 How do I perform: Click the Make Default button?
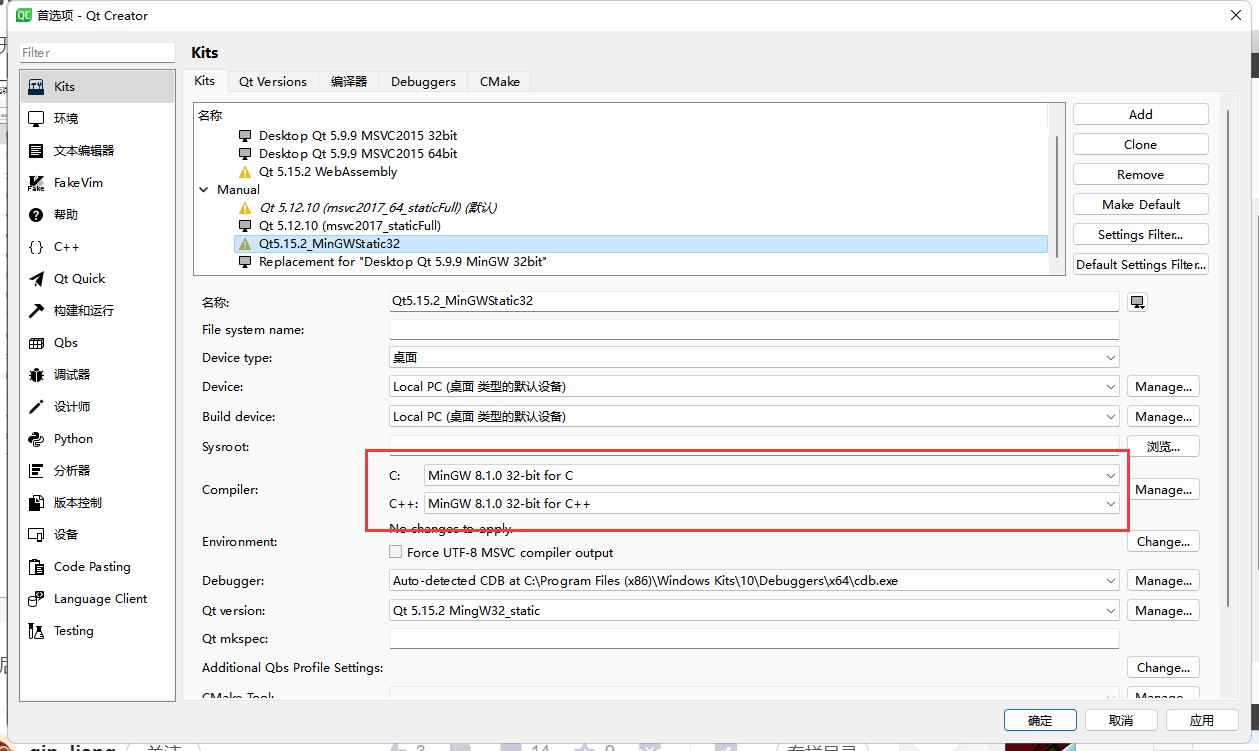click(x=1141, y=204)
